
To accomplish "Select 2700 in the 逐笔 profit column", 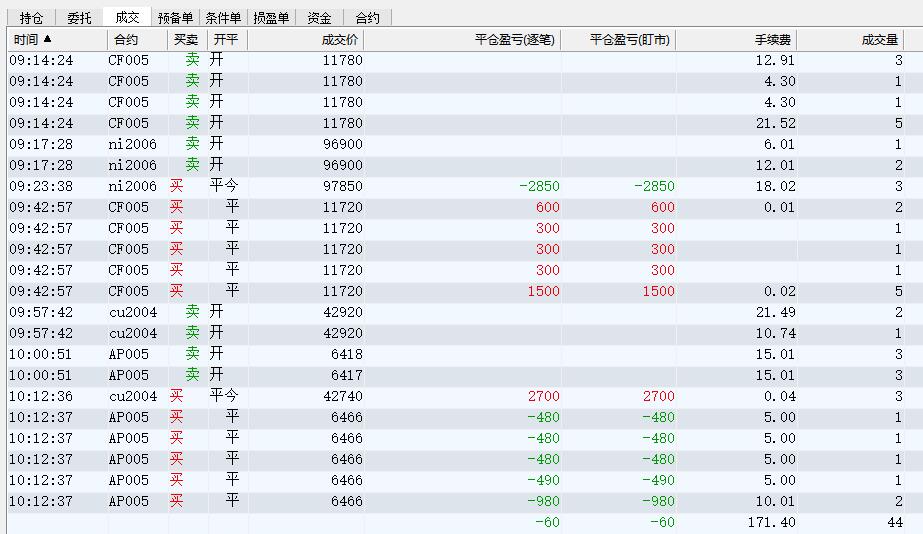I will [x=543, y=397].
